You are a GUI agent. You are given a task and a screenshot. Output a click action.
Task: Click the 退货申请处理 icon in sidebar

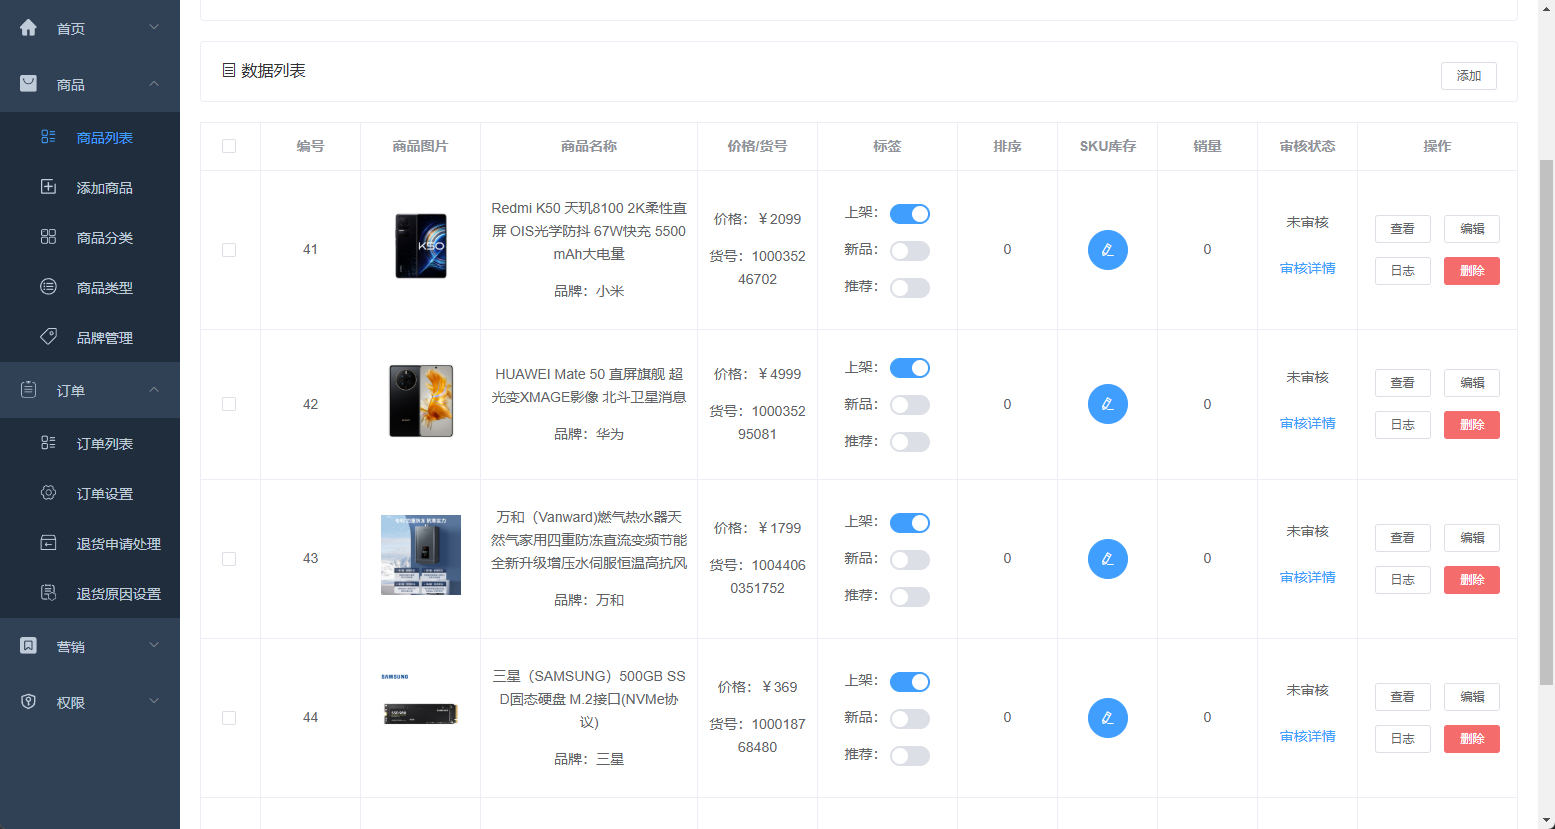coord(48,543)
